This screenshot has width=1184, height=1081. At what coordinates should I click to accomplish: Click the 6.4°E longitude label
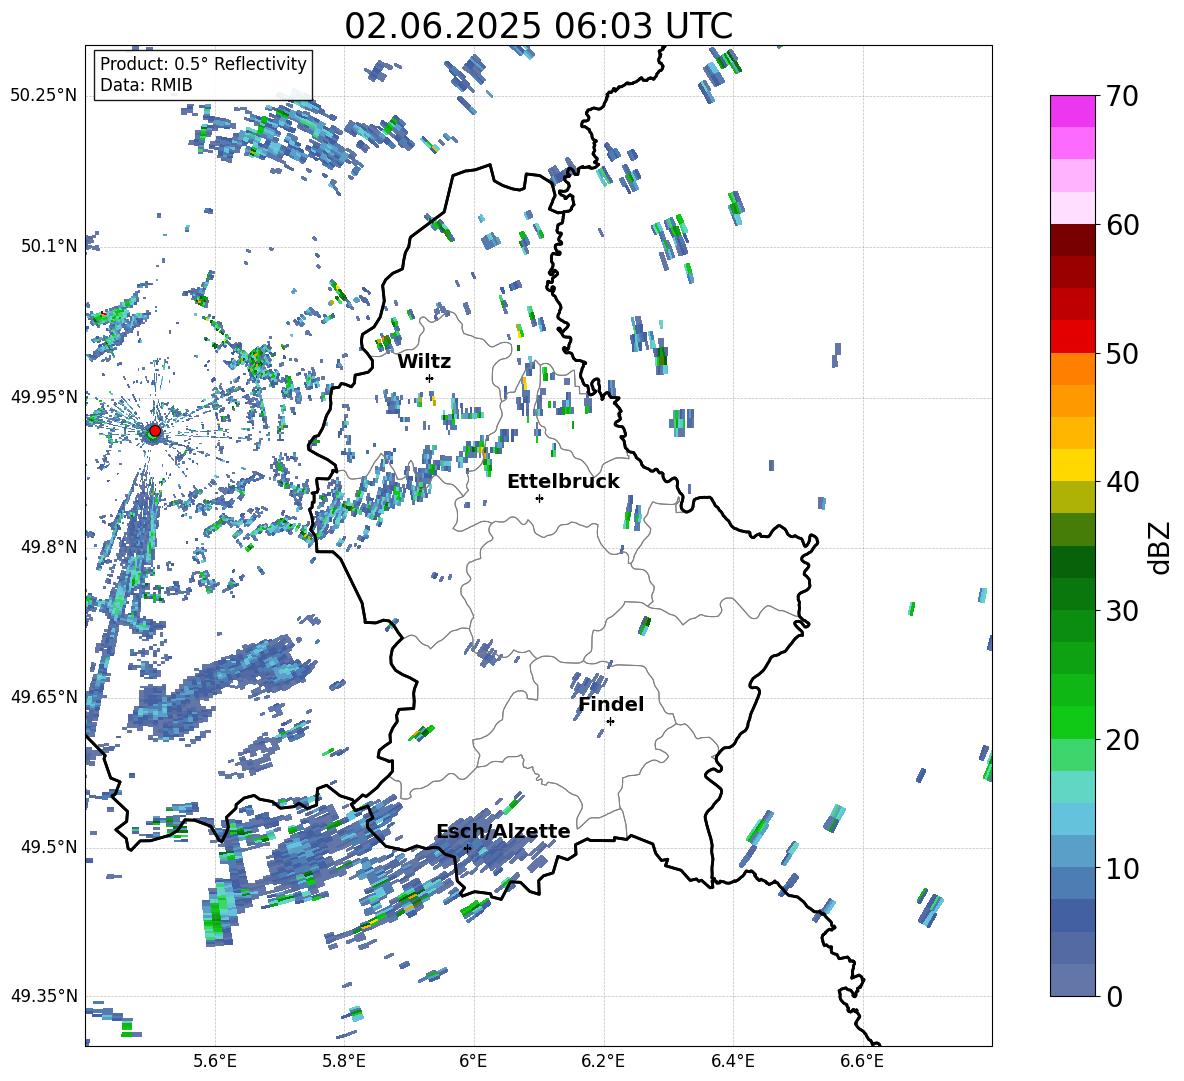click(x=733, y=1061)
